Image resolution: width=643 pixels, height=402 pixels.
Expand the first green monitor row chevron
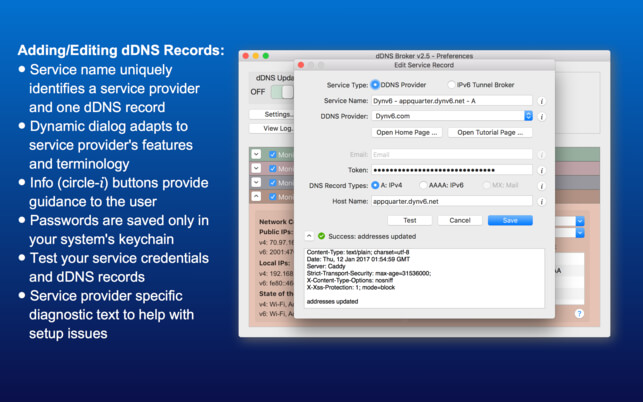[256, 154]
